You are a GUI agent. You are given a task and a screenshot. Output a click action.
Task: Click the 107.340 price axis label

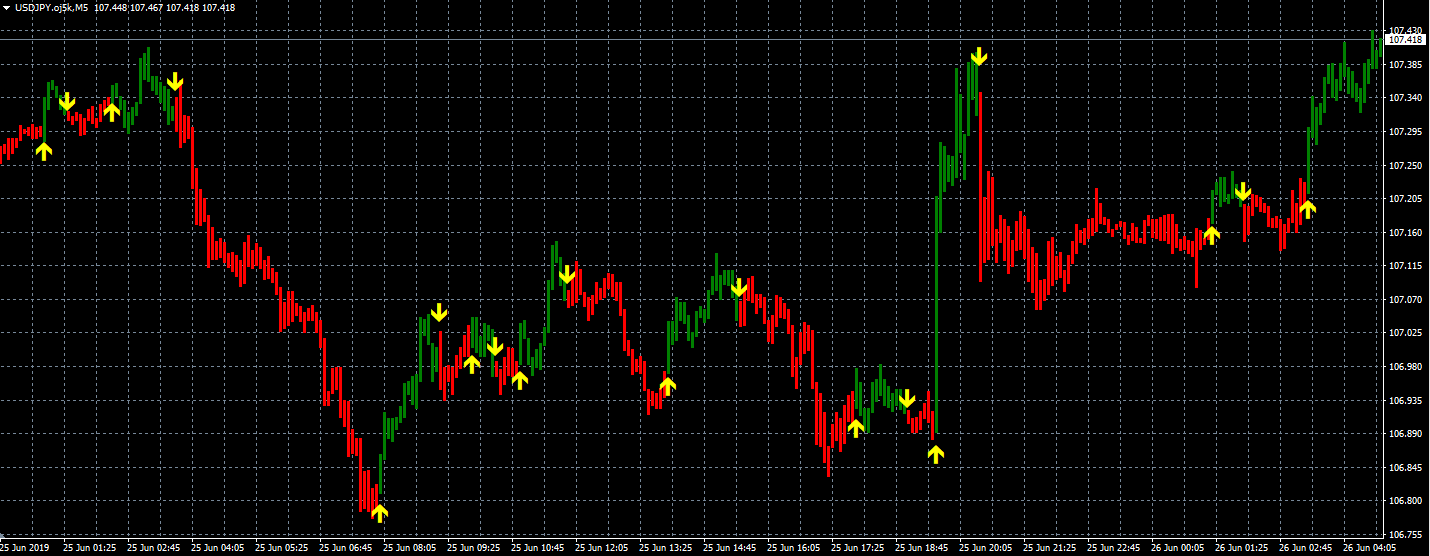(1406, 98)
